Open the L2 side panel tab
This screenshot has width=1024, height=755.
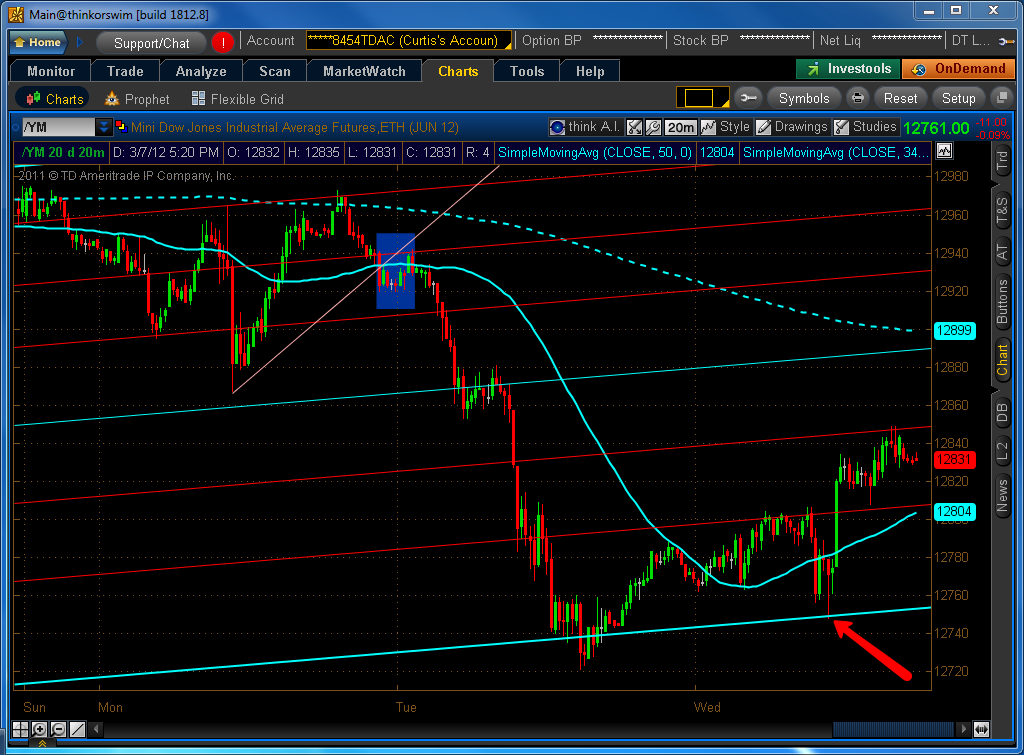[1002, 451]
